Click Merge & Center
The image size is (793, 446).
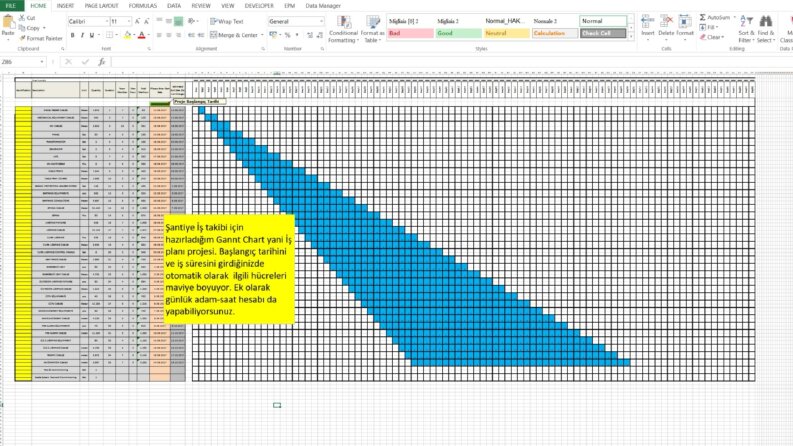234,35
